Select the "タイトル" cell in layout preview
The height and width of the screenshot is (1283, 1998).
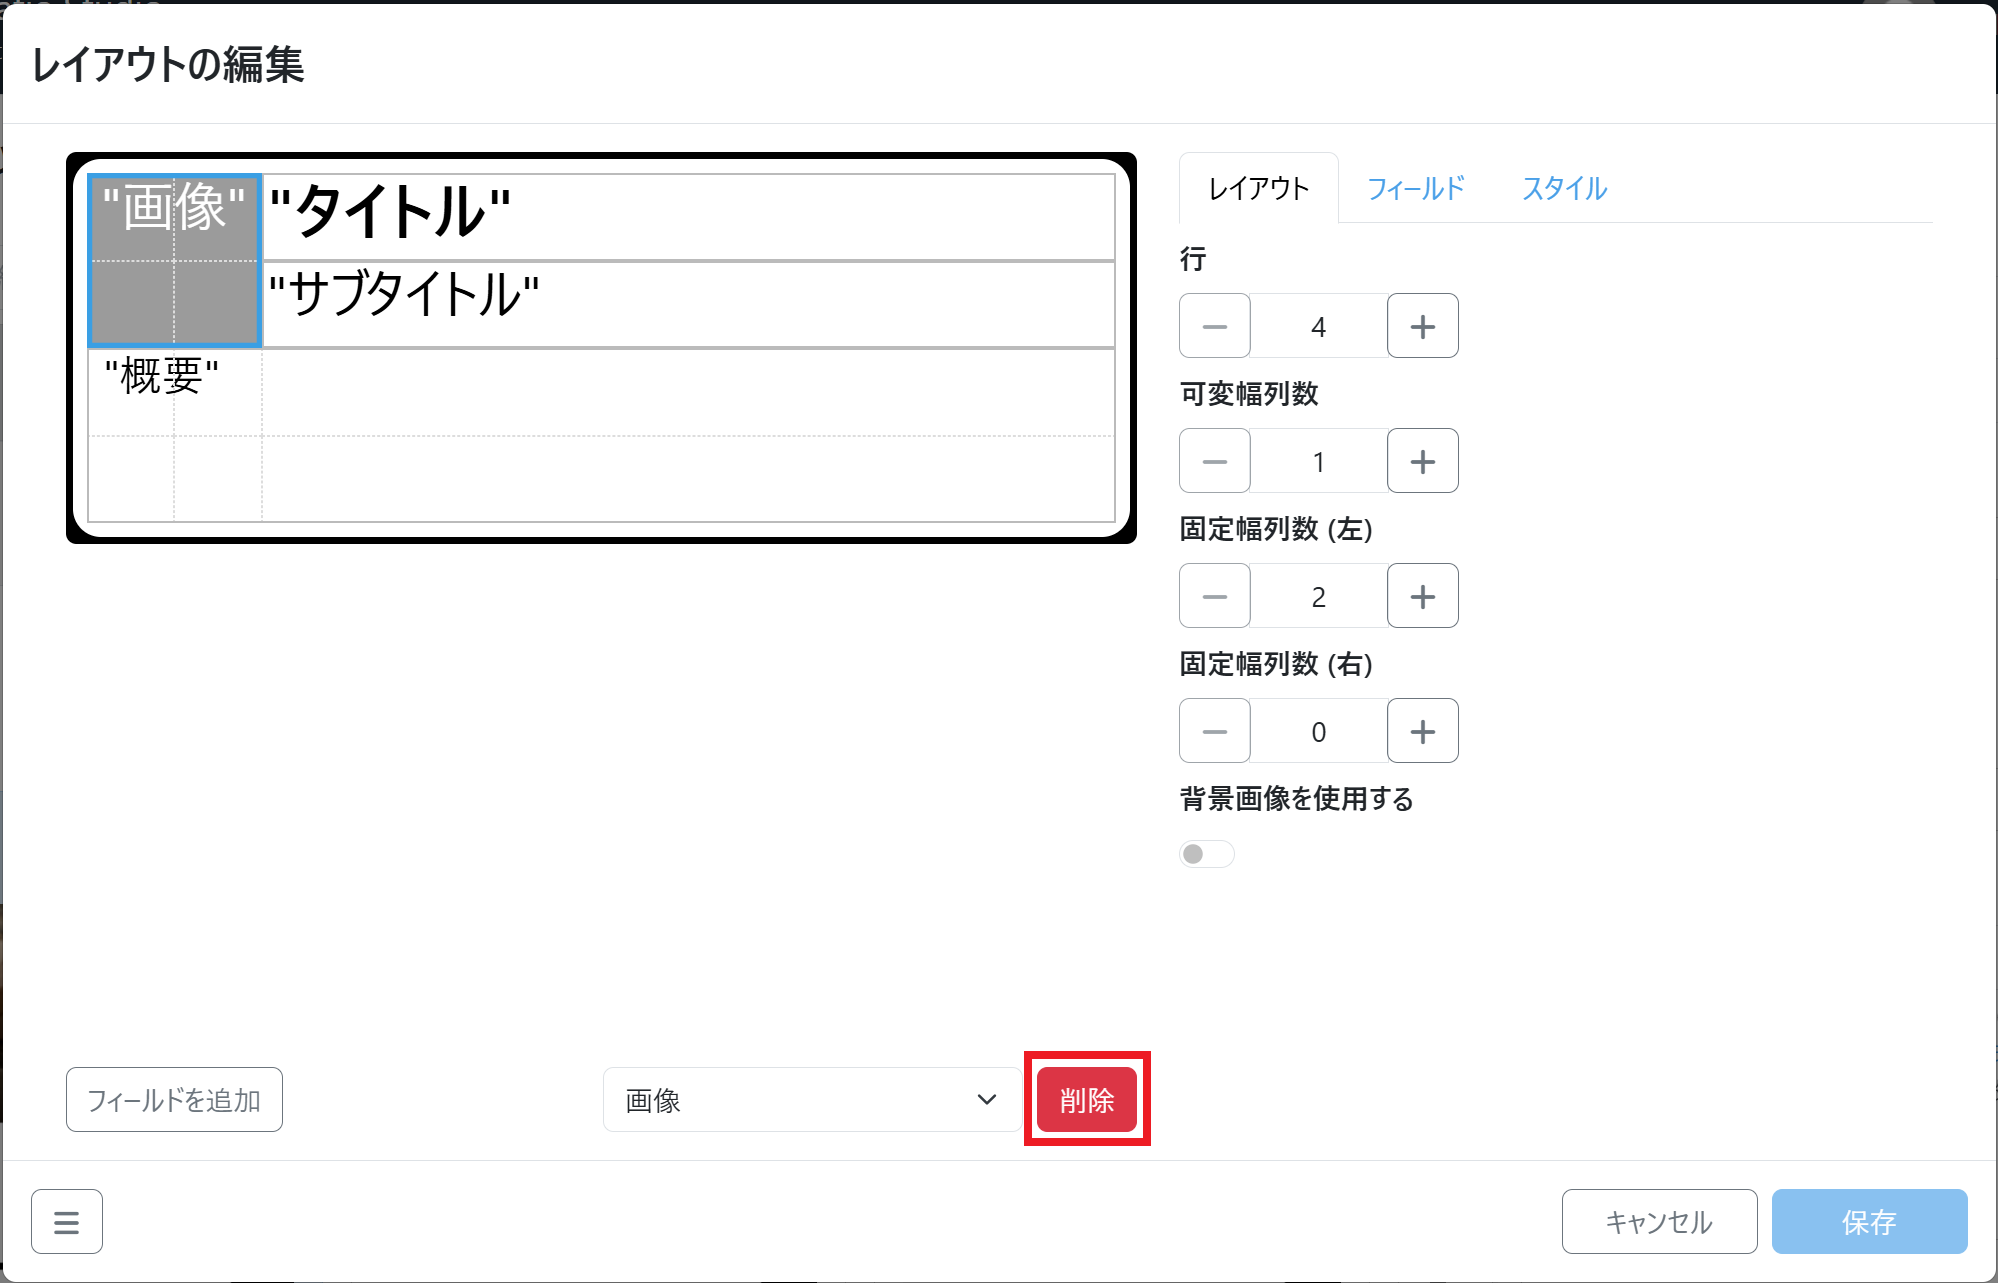click(688, 216)
